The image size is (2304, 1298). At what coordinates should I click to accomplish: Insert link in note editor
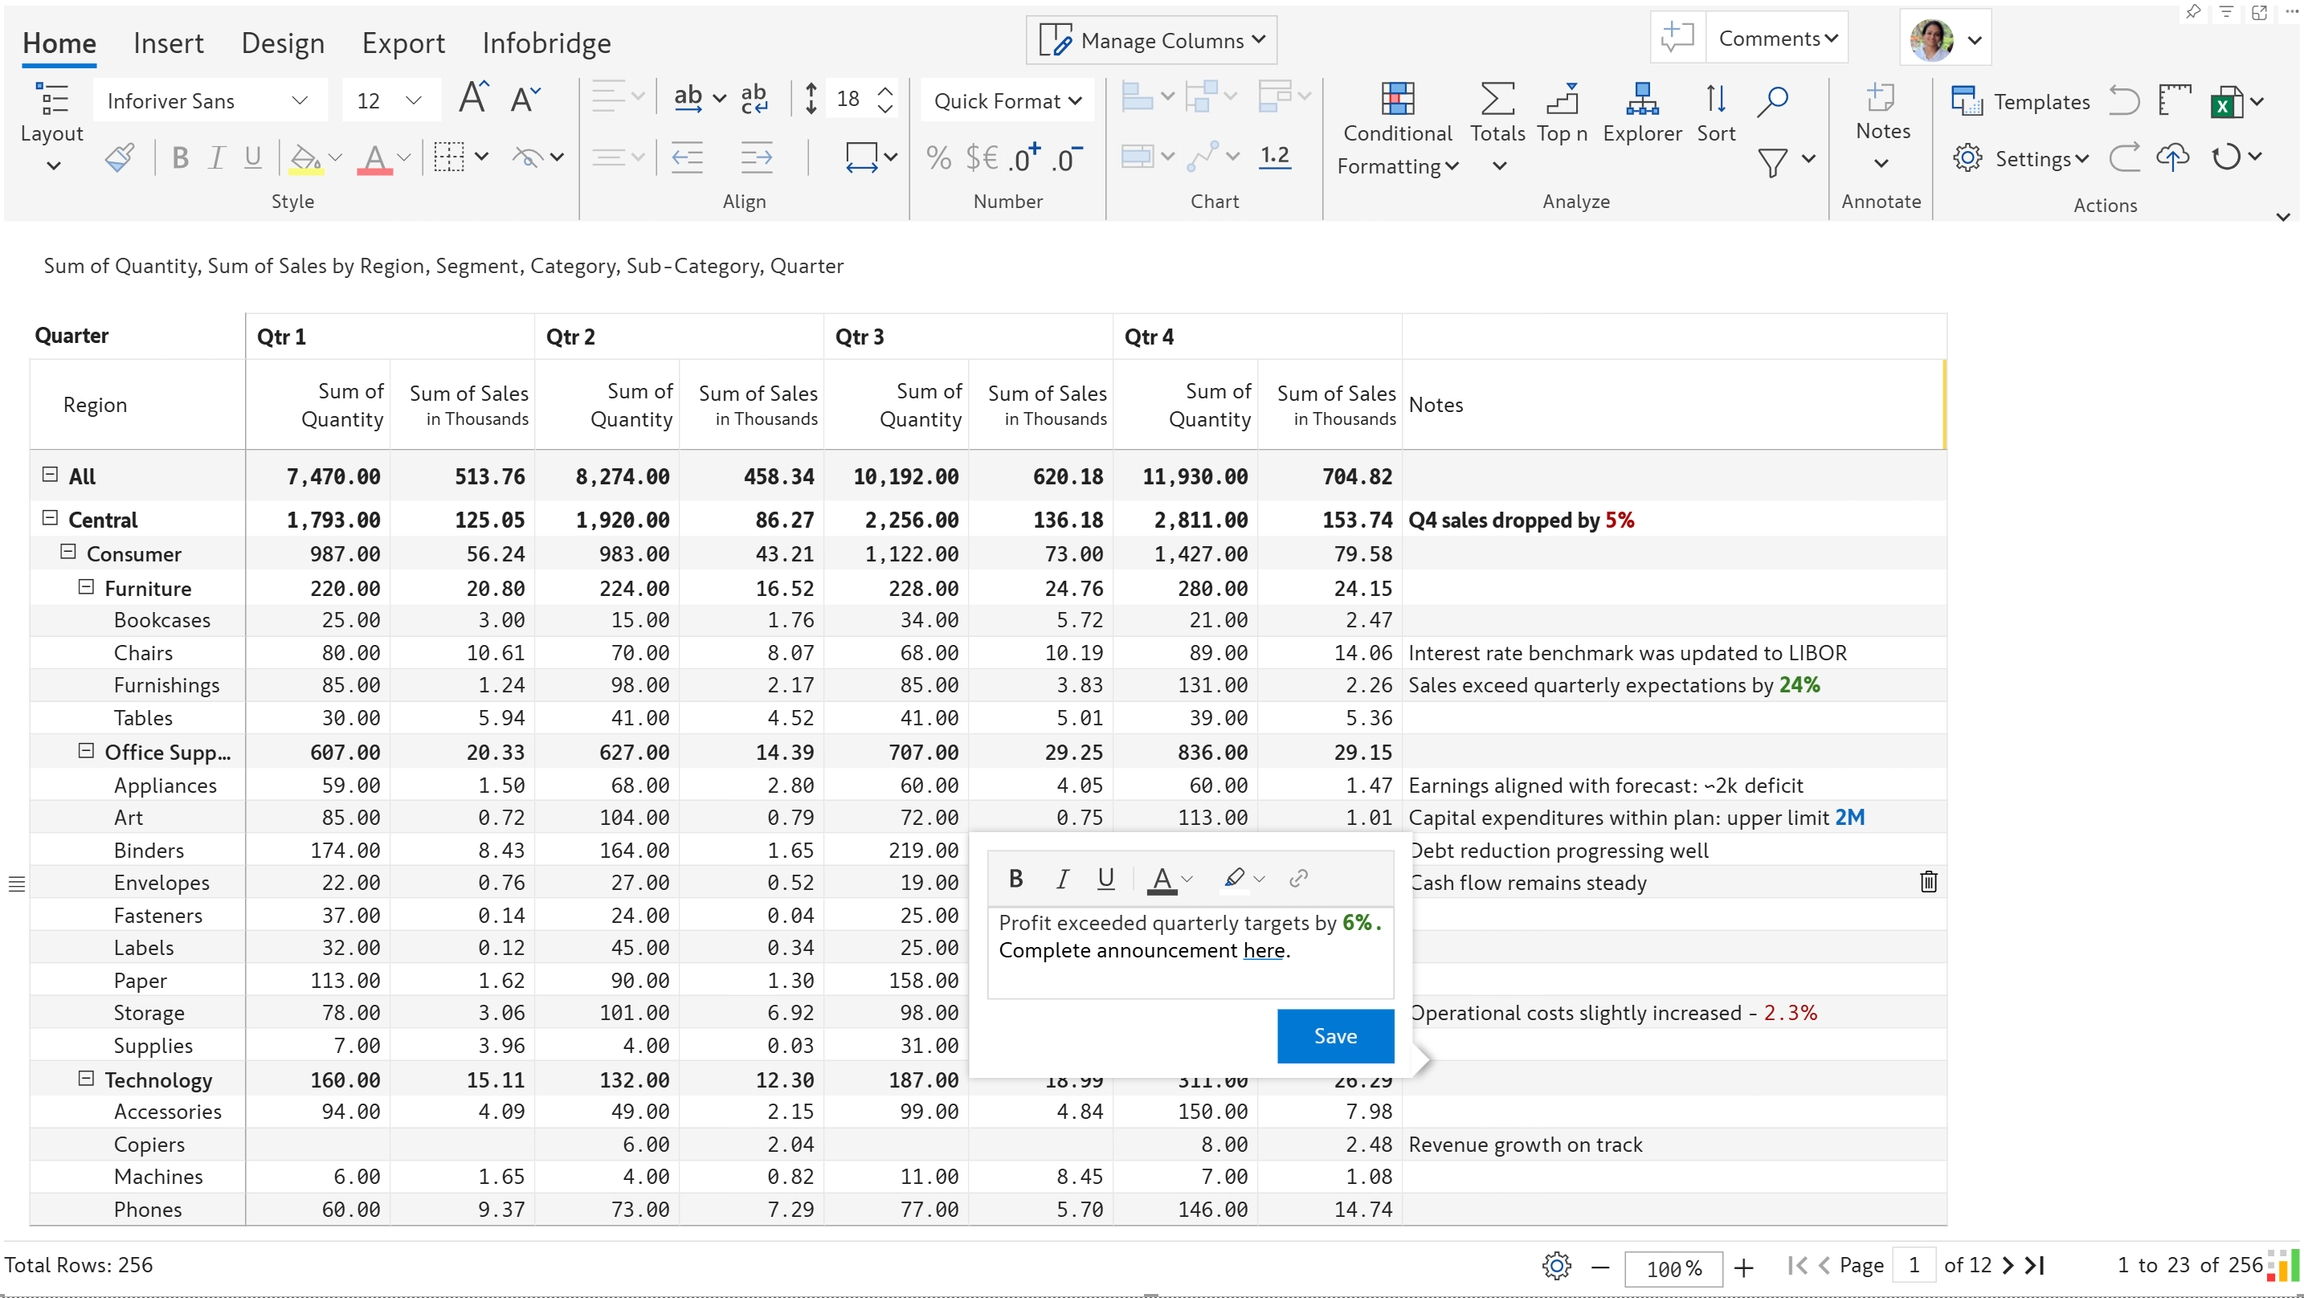click(x=1299, y=878)
